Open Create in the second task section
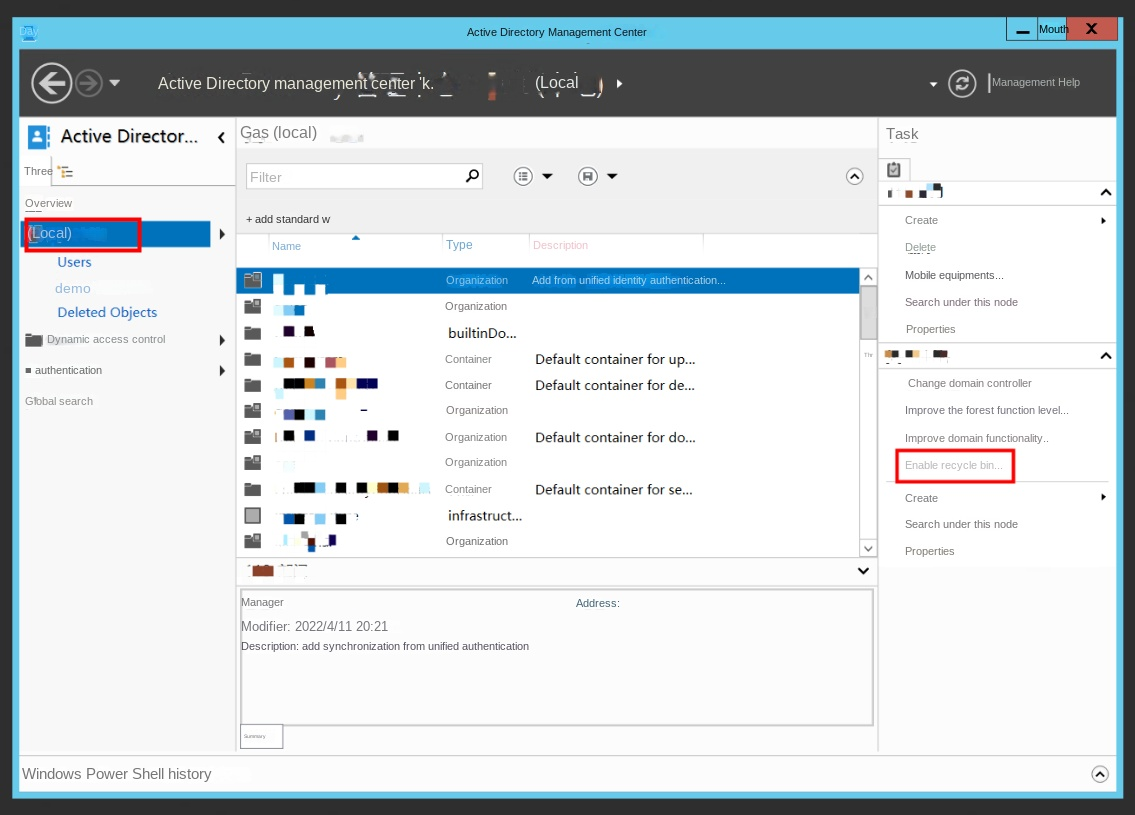Viewport: 1135px width, 815px height. 921,498
